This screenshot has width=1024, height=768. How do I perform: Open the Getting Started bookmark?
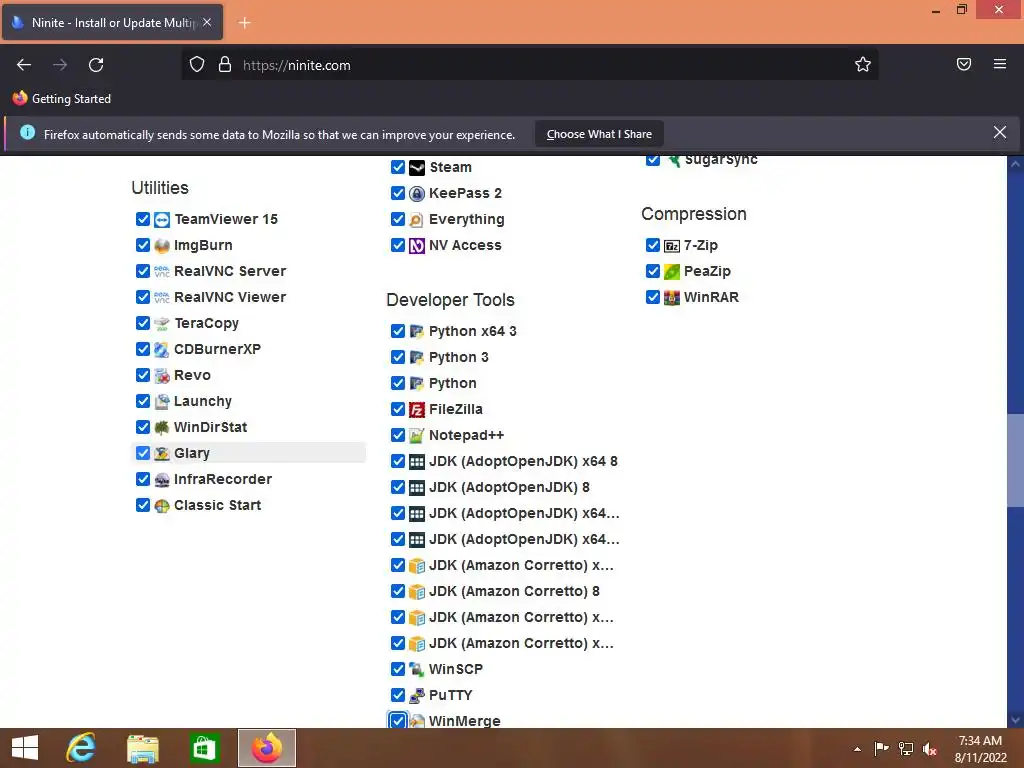[x=62, y=99]
